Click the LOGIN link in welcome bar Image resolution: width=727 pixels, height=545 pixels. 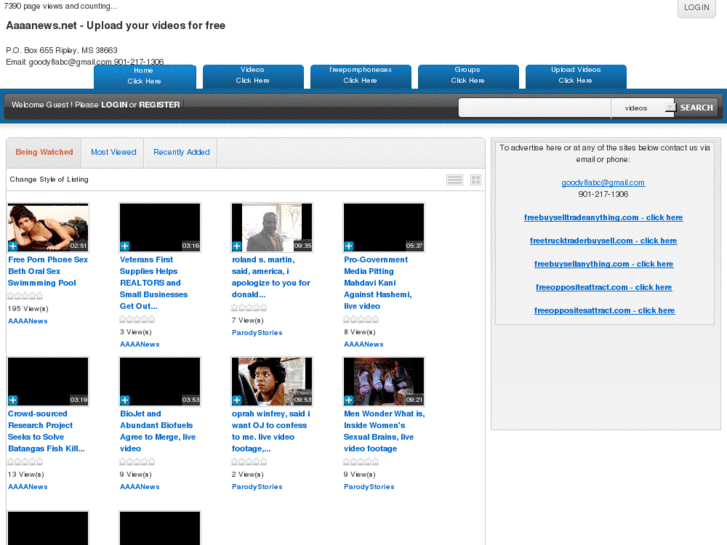[x=114, y=105]
